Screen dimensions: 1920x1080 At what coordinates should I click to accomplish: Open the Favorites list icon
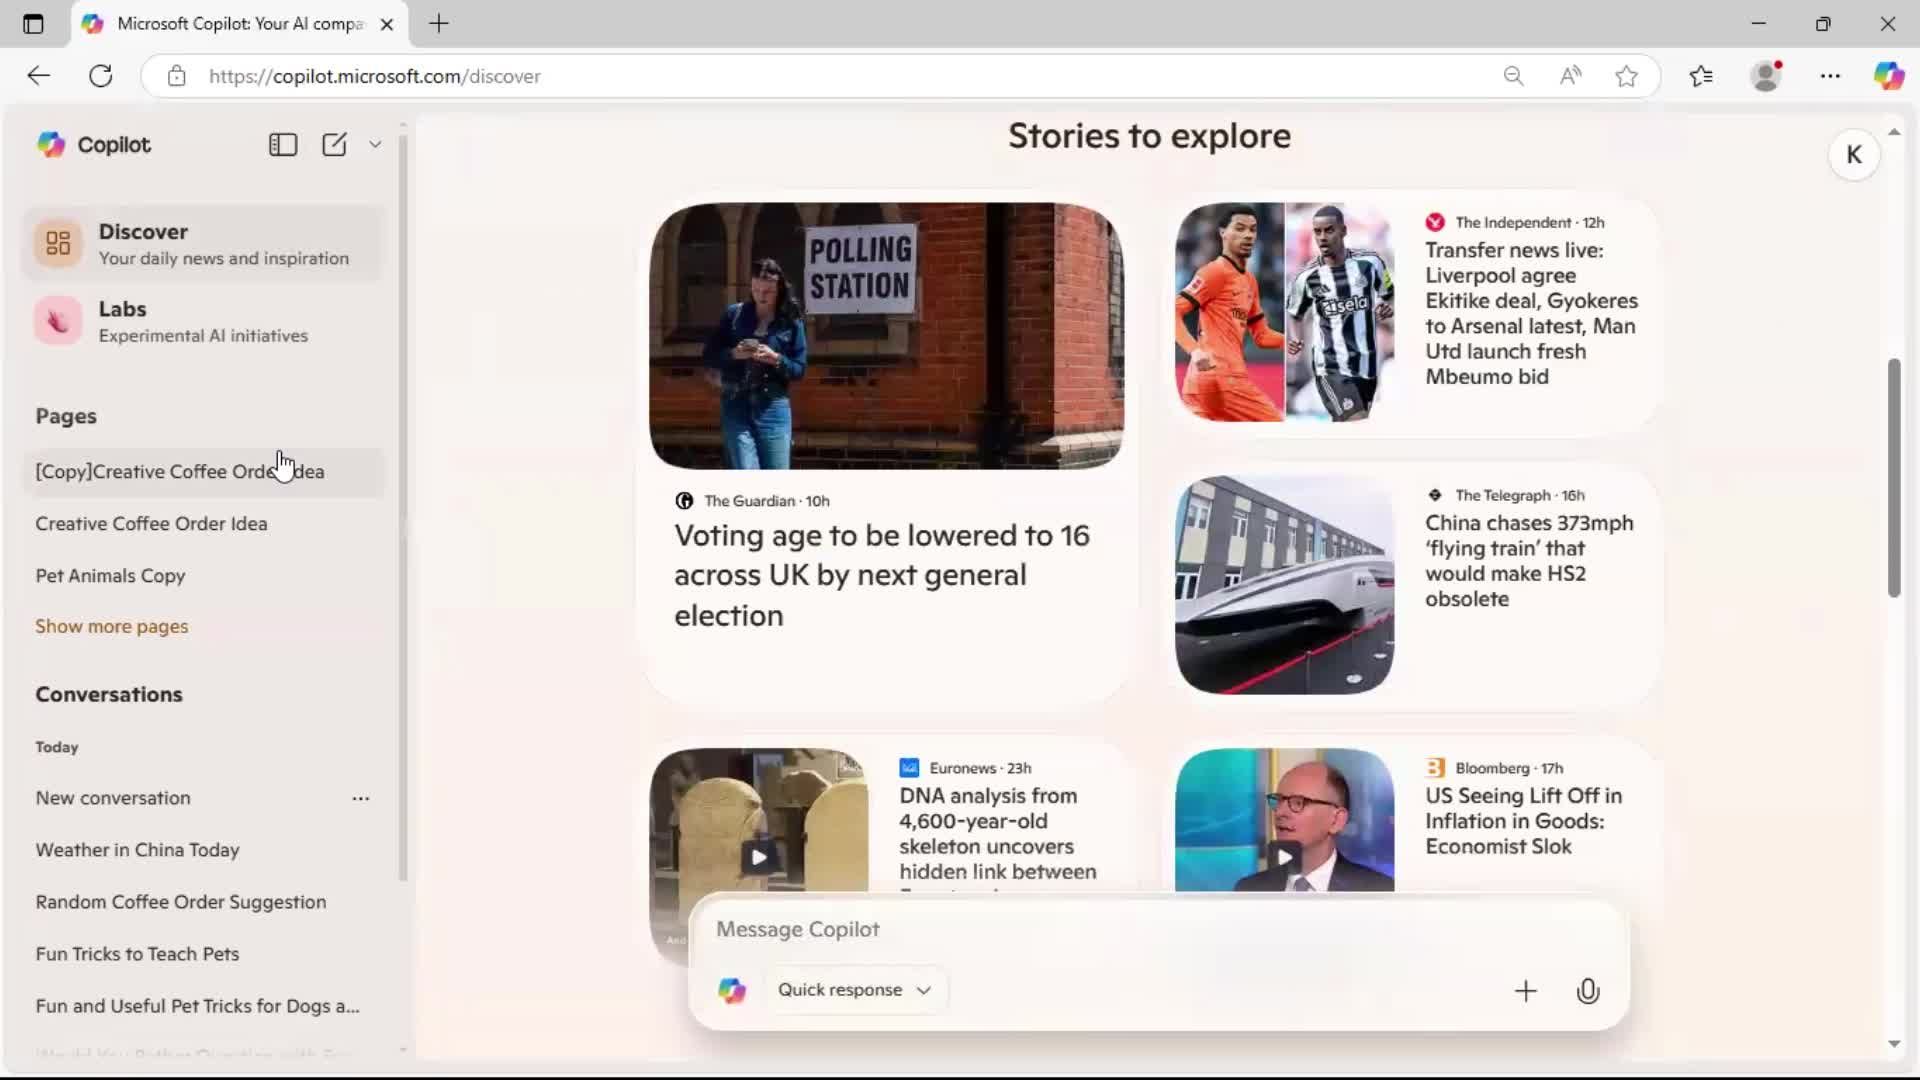[x=1701, y=76]
